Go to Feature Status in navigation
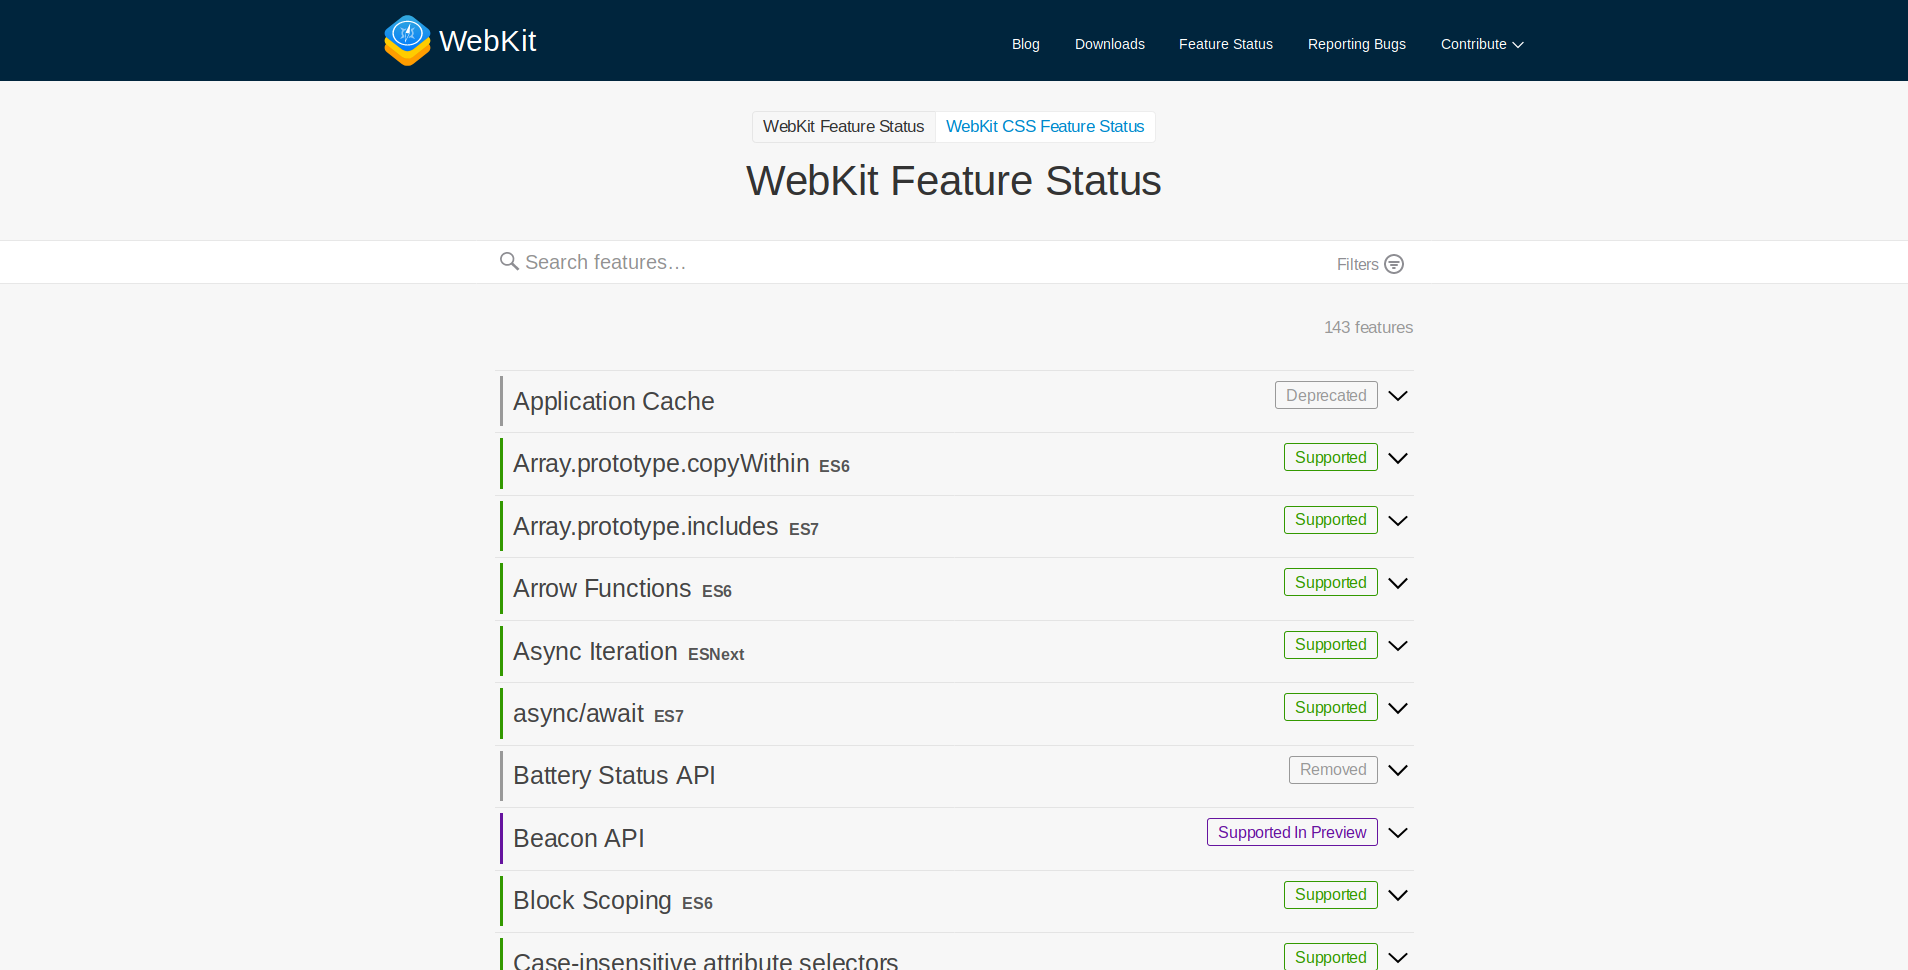The width and height of the screenshot is (1908, 970). tap(1226, 44)
